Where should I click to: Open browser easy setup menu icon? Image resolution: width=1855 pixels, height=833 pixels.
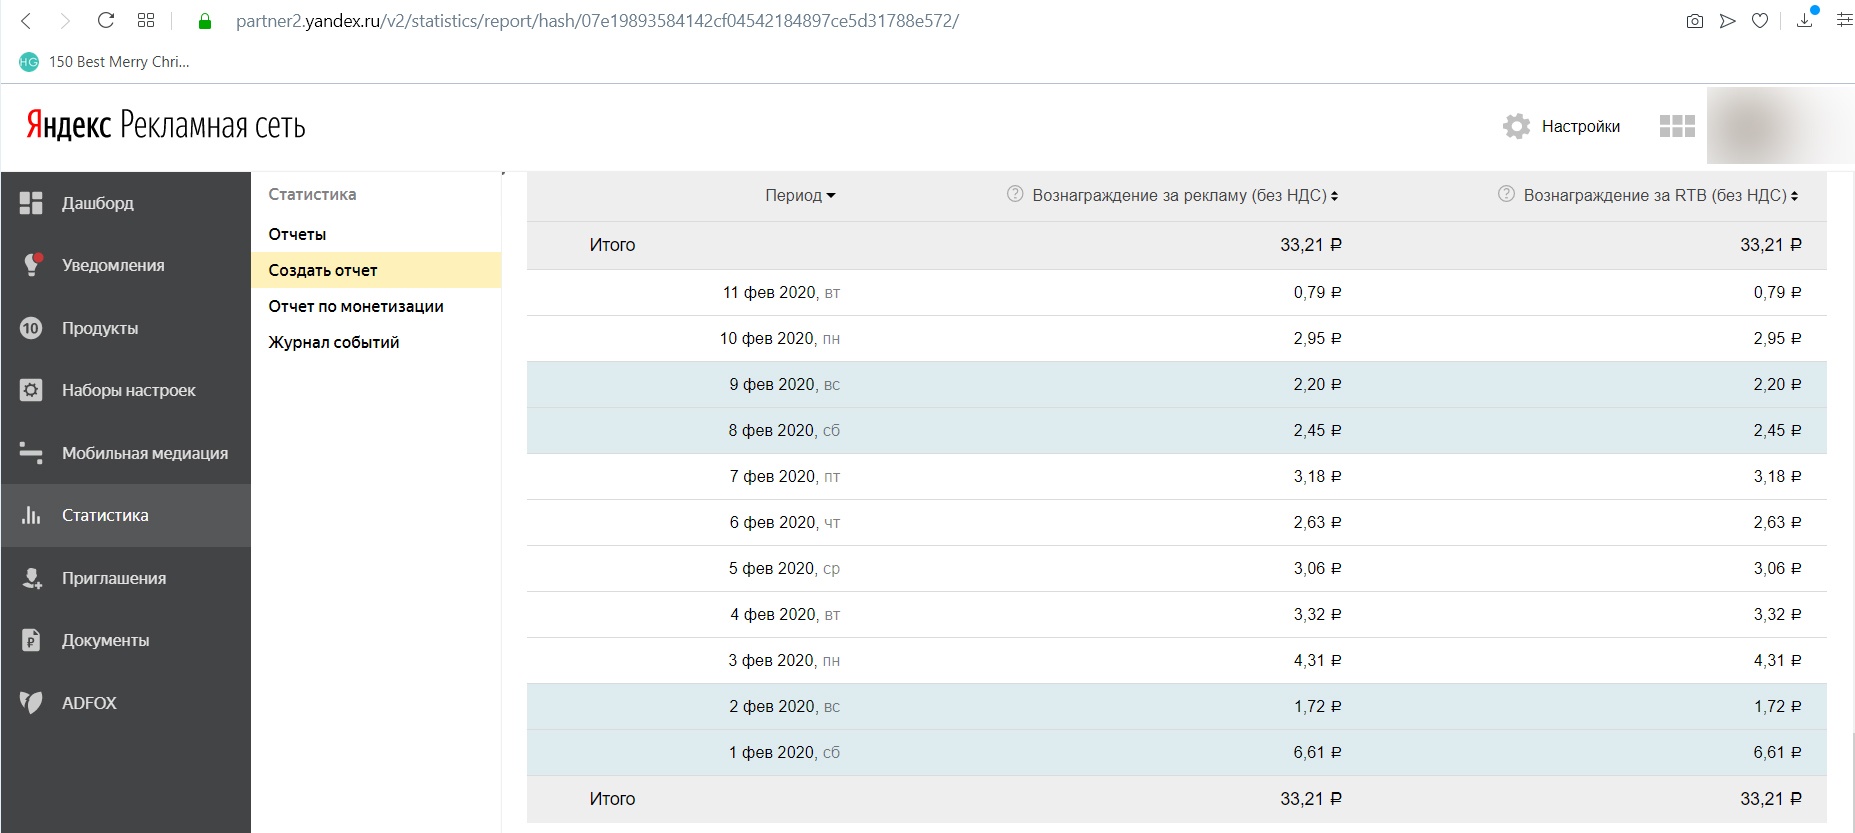click(1844, 21)
